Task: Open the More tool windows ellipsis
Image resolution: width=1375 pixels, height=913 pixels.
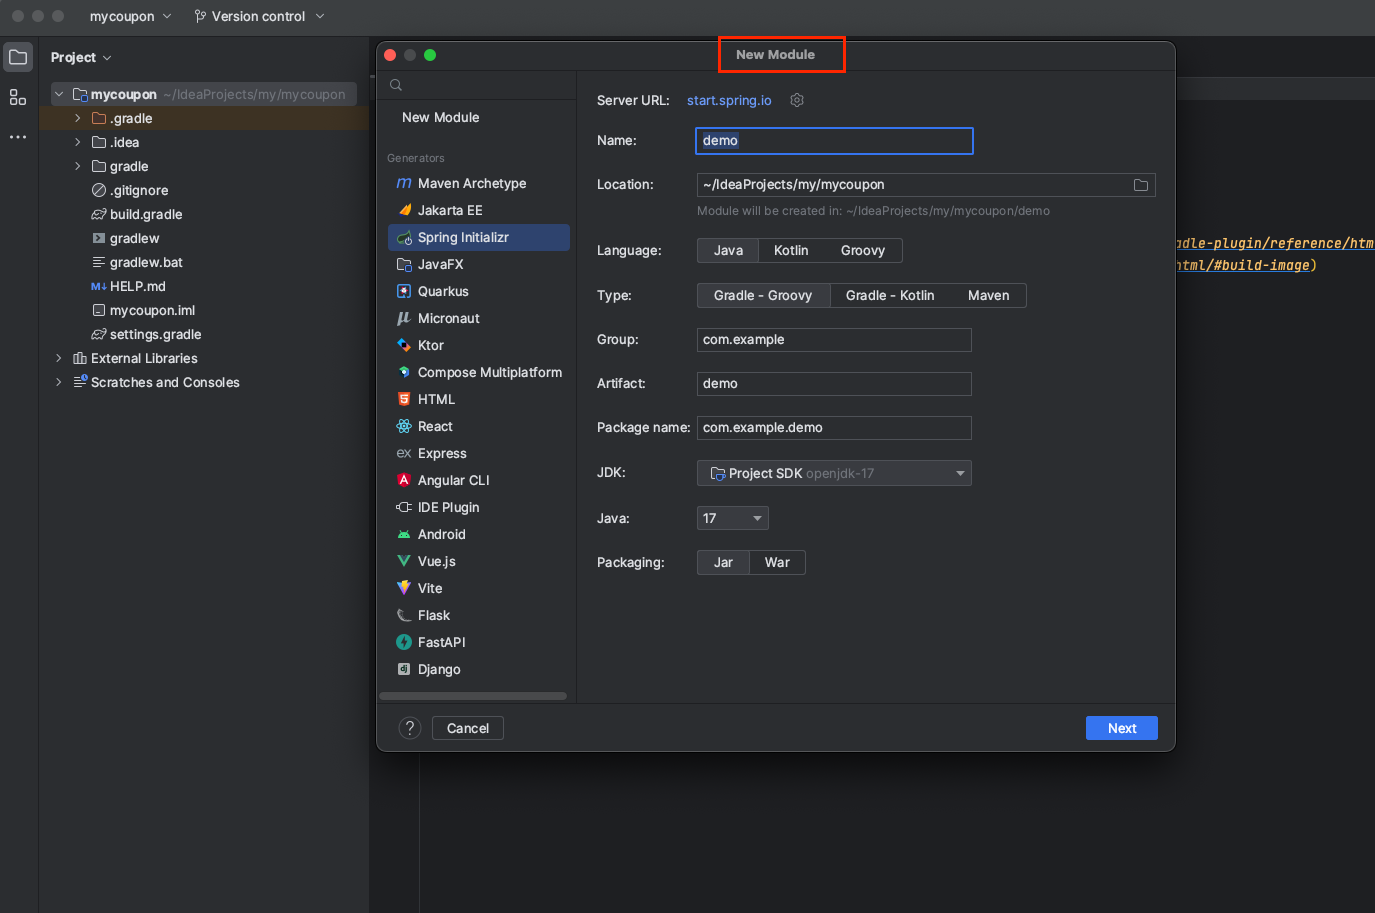Action: 18,137
